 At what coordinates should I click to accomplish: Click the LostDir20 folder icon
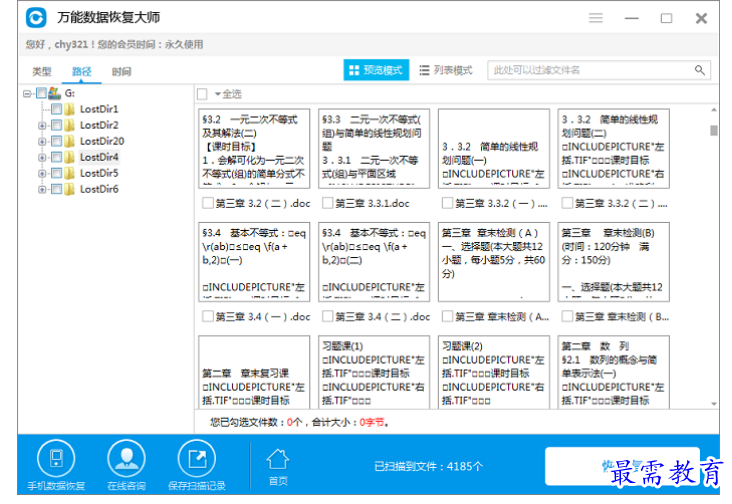point(70,141)
